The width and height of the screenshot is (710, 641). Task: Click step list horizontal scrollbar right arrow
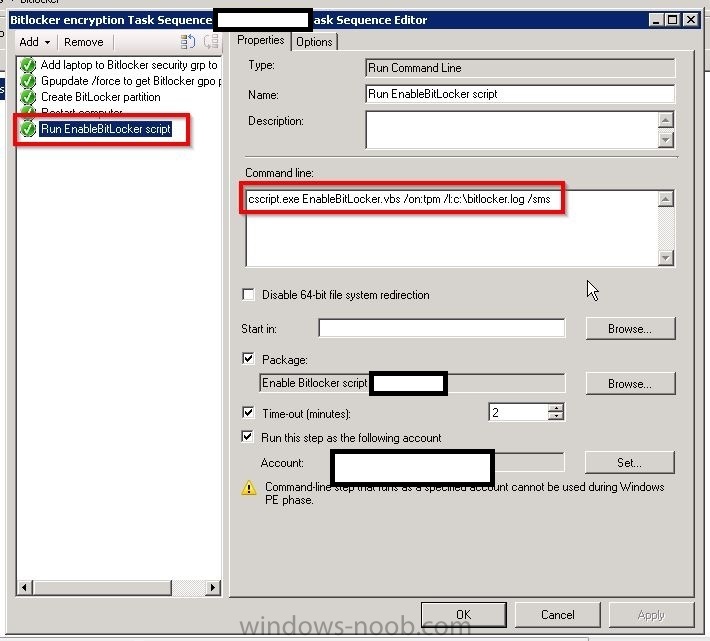click(x=212, y=588)
